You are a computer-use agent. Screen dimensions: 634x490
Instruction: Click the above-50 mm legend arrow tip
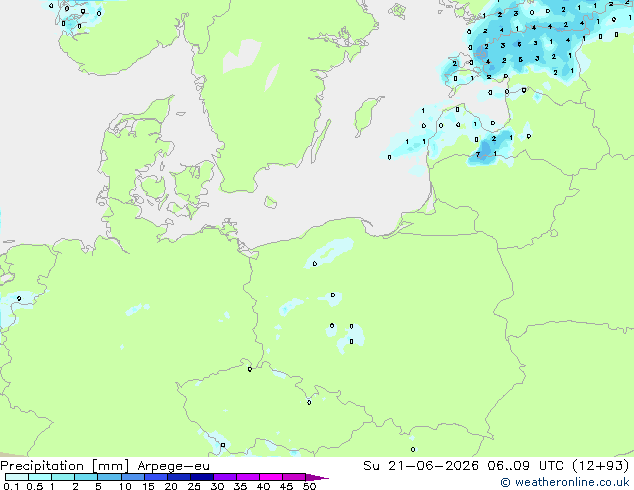click(317, 477)
